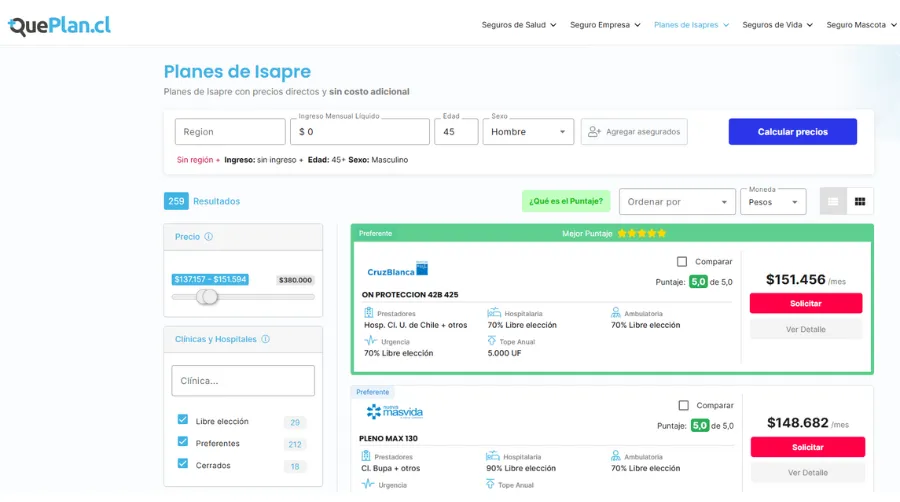Click the QuePlan.cl logo
Viewport: 900px width, 502px height.
pyautogui.click(x=59, y=25)
